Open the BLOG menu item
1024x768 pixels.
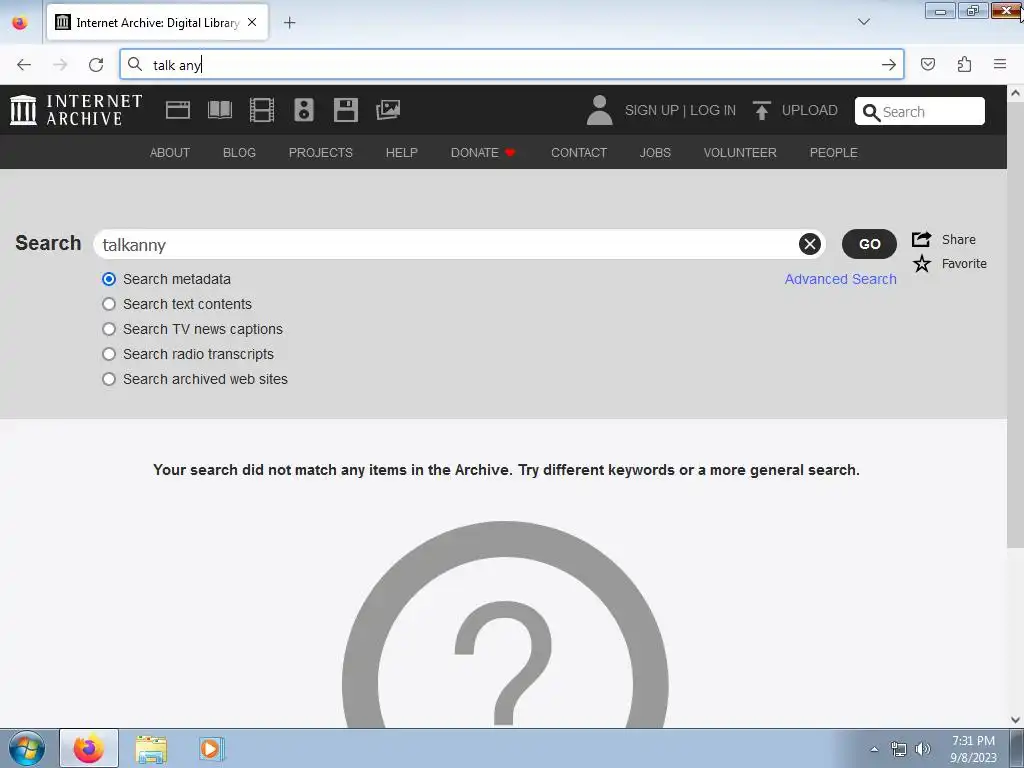click(239, 153)
